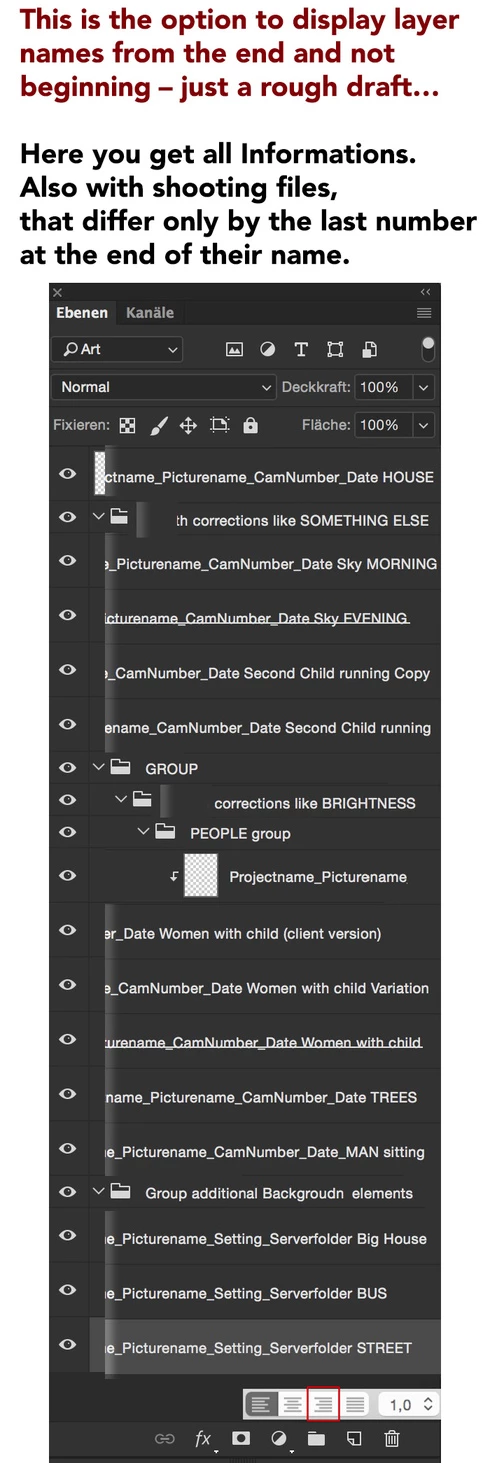Collapse the GROUP folder chevron
This screenshot has height=1463, width=490.
[x=98, y=768]
